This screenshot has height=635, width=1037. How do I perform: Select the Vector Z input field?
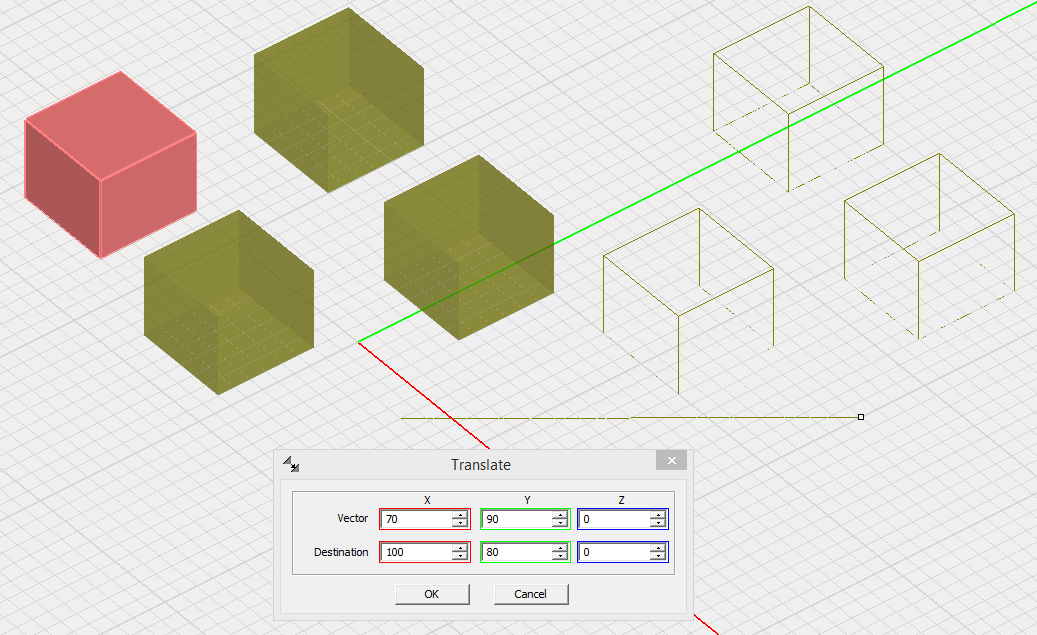613,519
